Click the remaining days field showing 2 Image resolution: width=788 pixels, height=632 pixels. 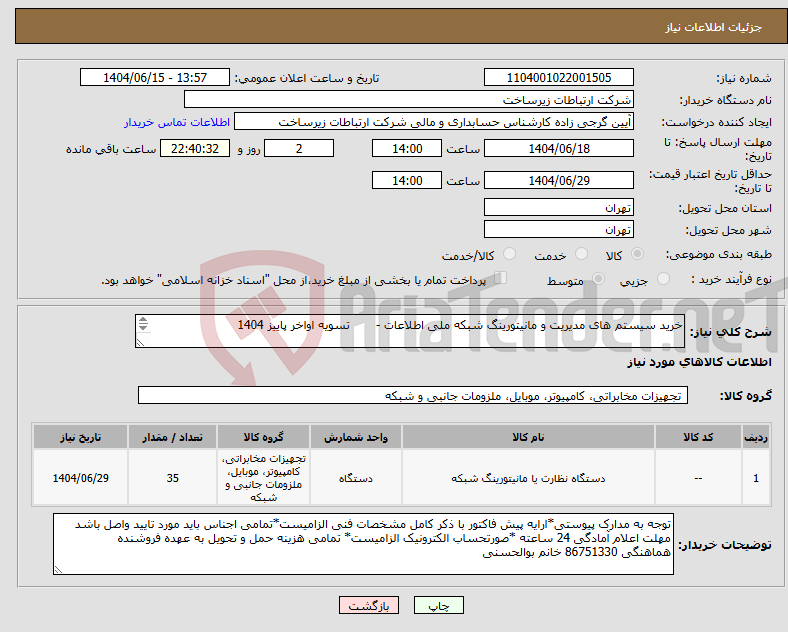[x=299, y=149]
